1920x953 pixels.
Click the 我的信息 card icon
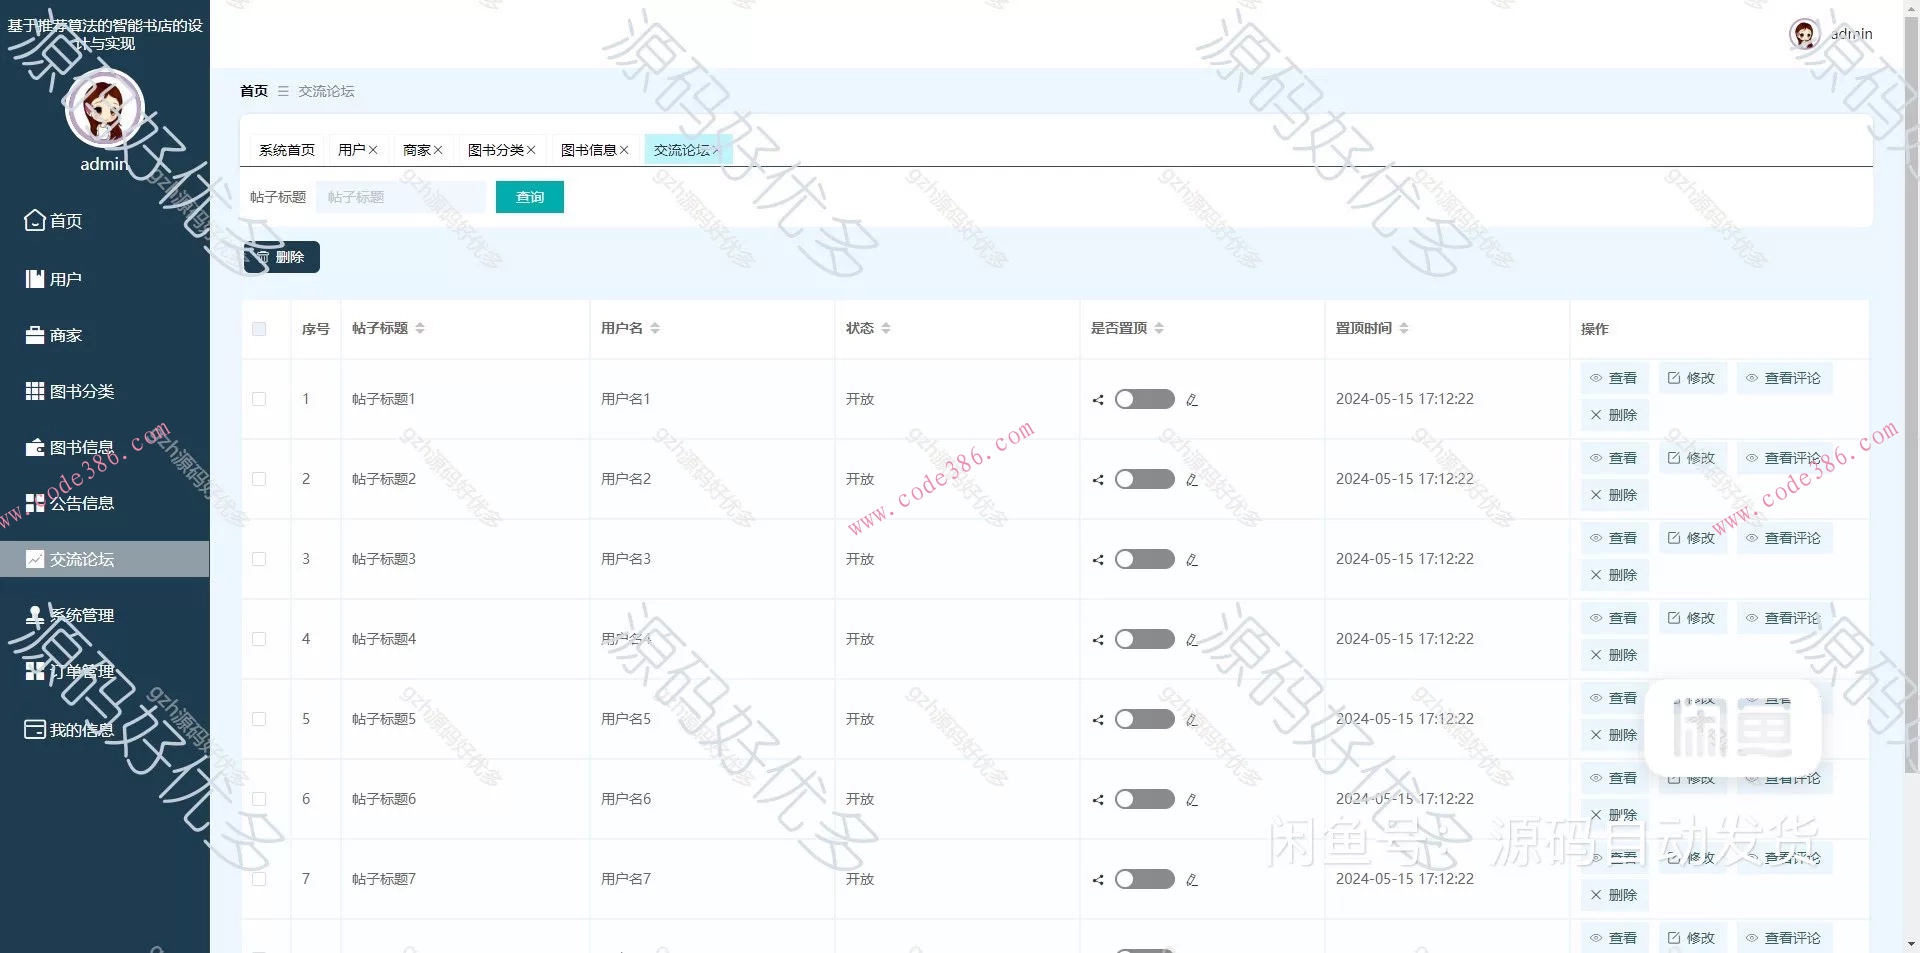pos(35,729)
